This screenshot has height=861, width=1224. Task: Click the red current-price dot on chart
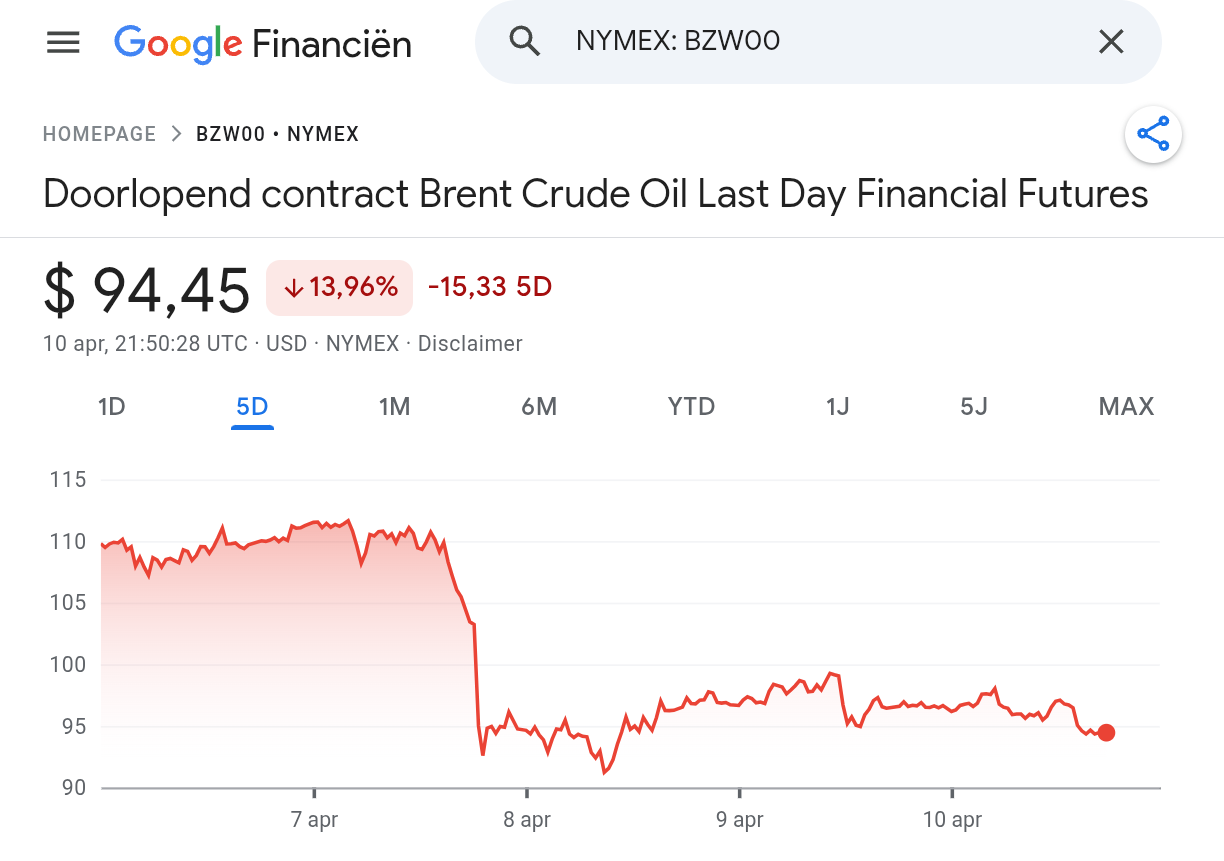click(1106, 733)
